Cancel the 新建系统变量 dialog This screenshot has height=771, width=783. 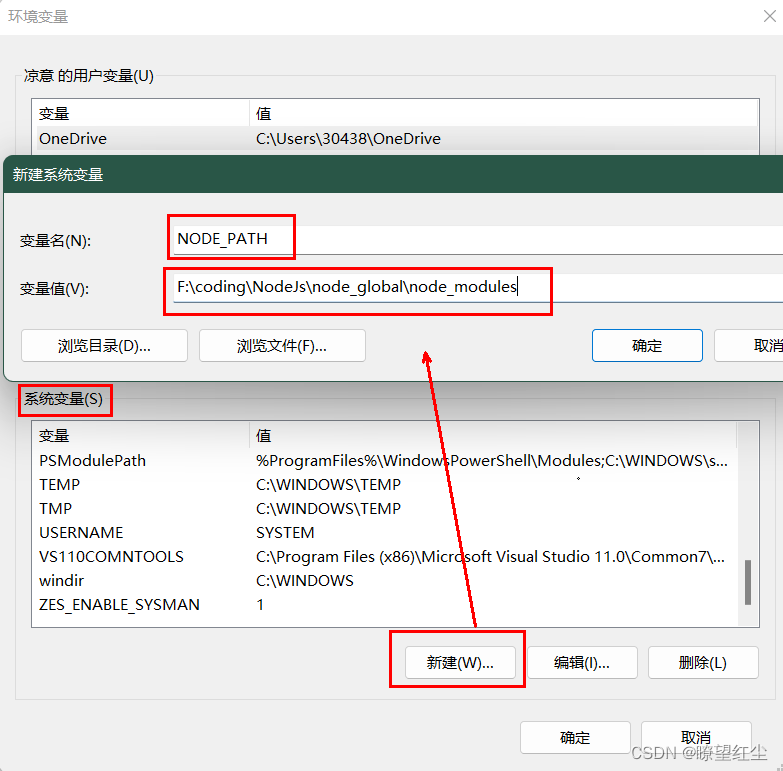(749, 346)
